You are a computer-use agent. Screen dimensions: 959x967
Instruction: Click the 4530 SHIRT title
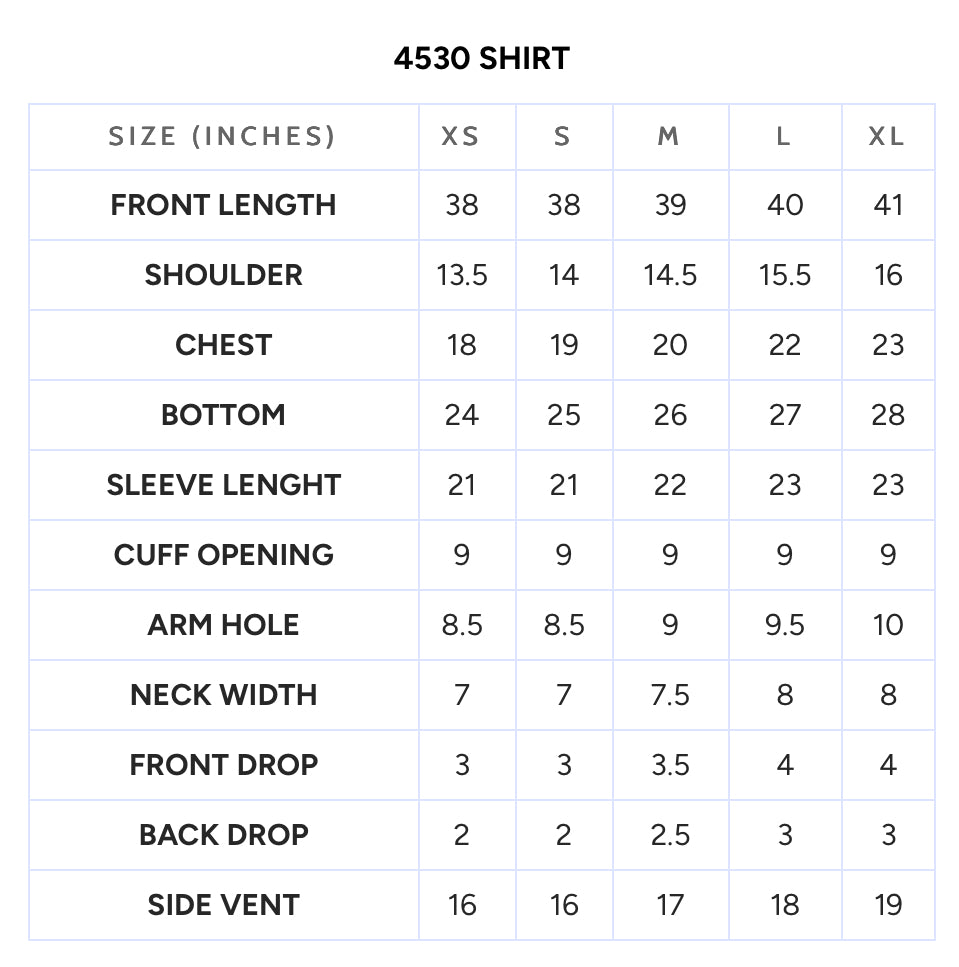click(482, 59)
